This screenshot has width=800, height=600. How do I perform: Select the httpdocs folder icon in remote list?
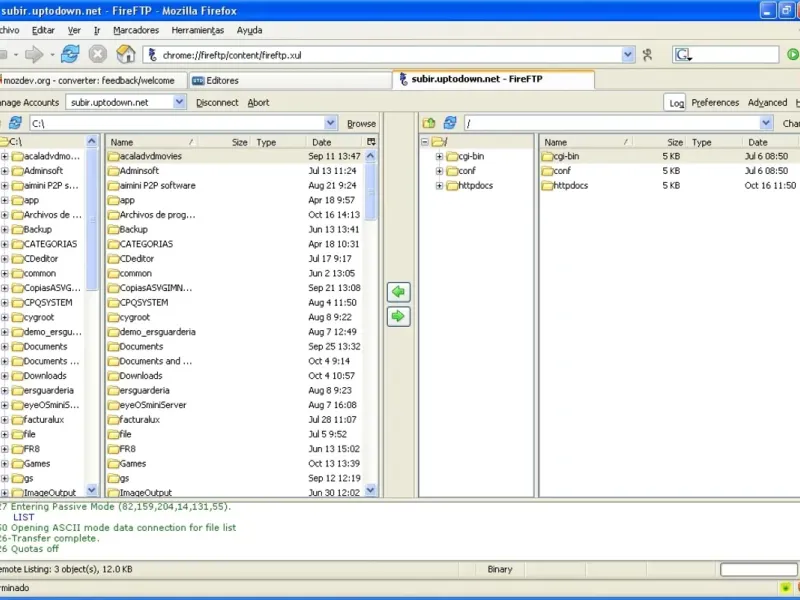coord(547,186)
